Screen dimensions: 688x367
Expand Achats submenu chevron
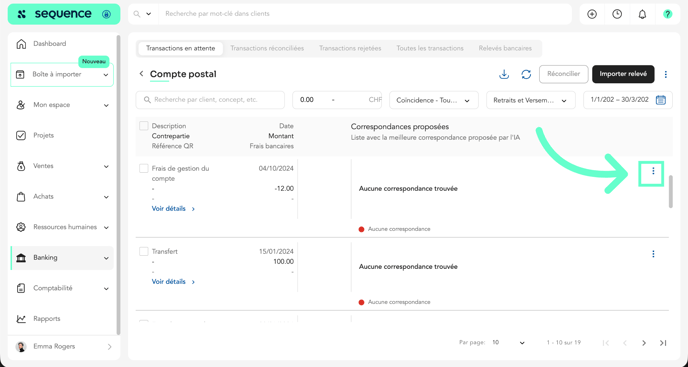106,197
